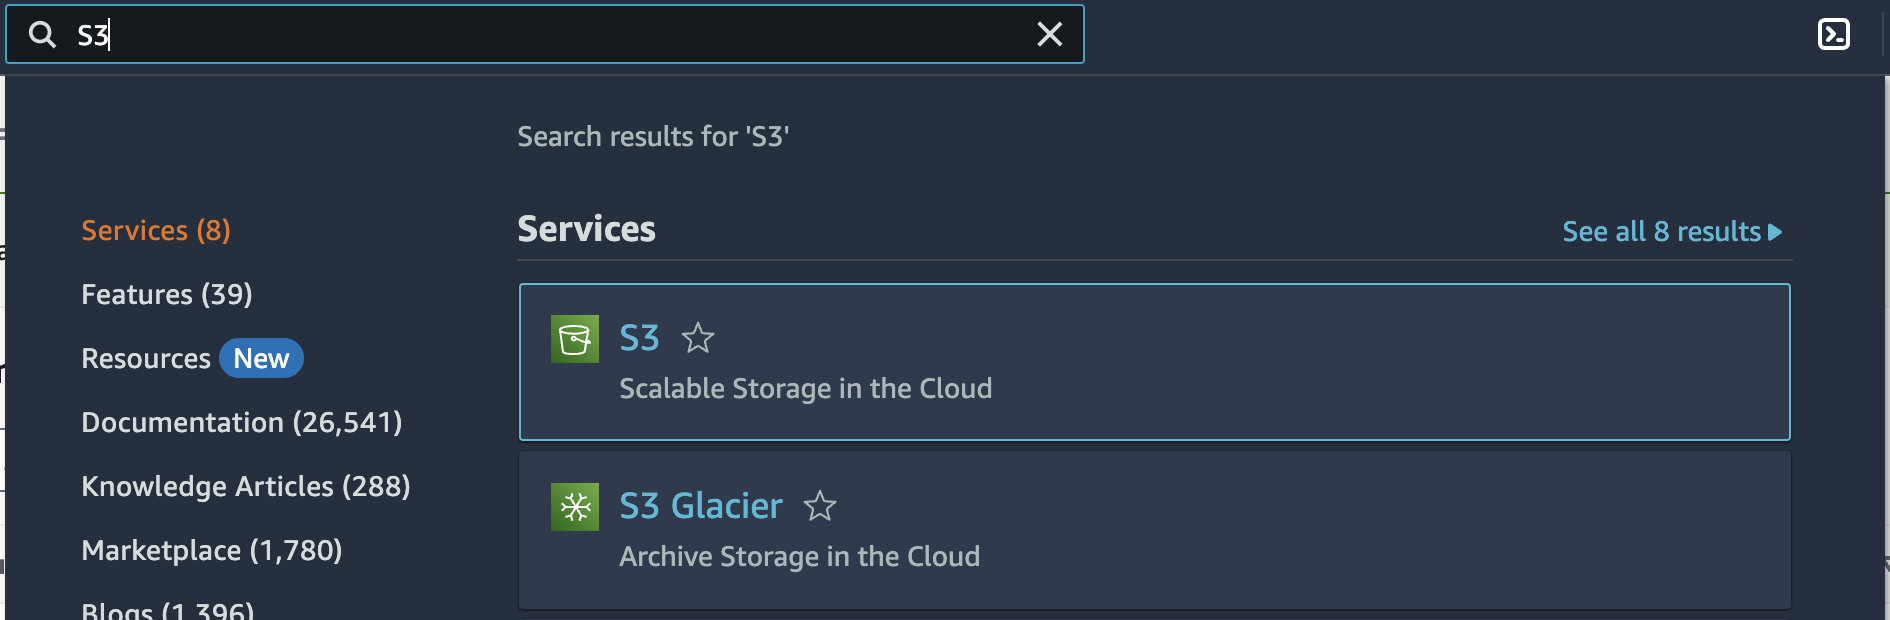Click the X to clear the search field

[1049, 35]
